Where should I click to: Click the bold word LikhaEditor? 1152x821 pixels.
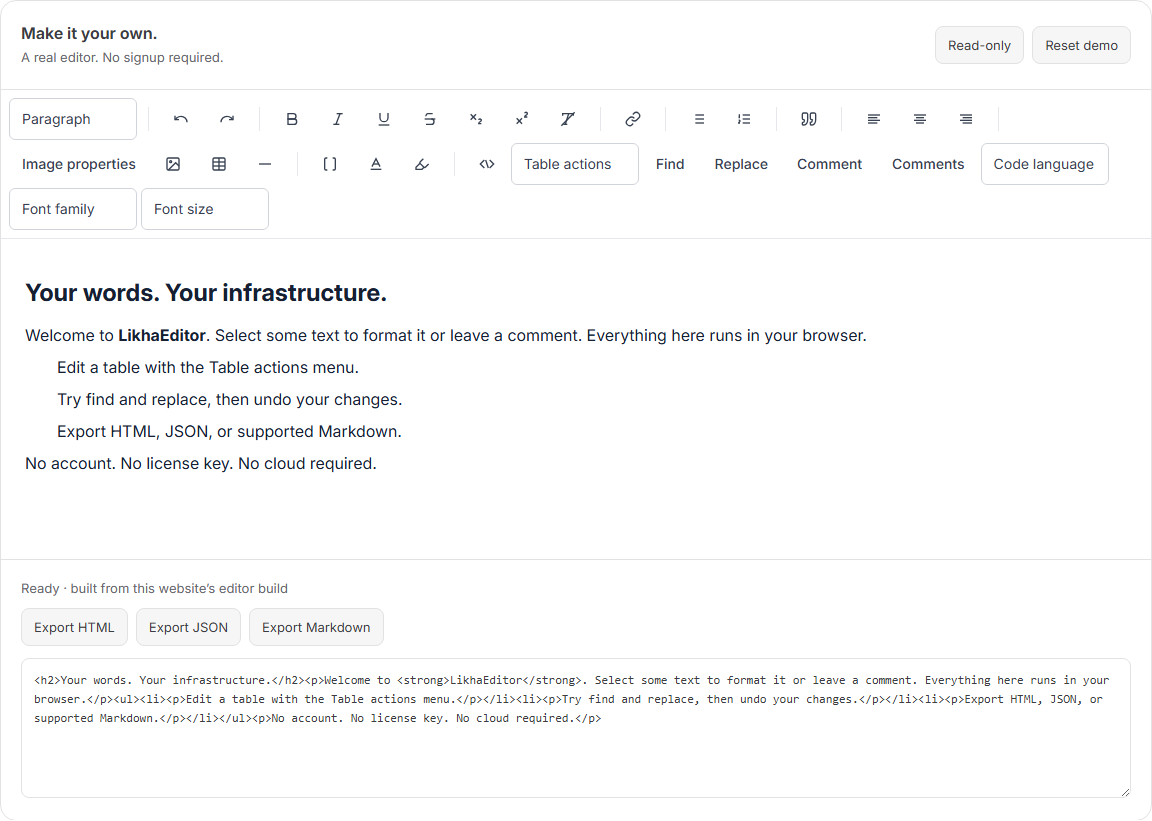162,335
